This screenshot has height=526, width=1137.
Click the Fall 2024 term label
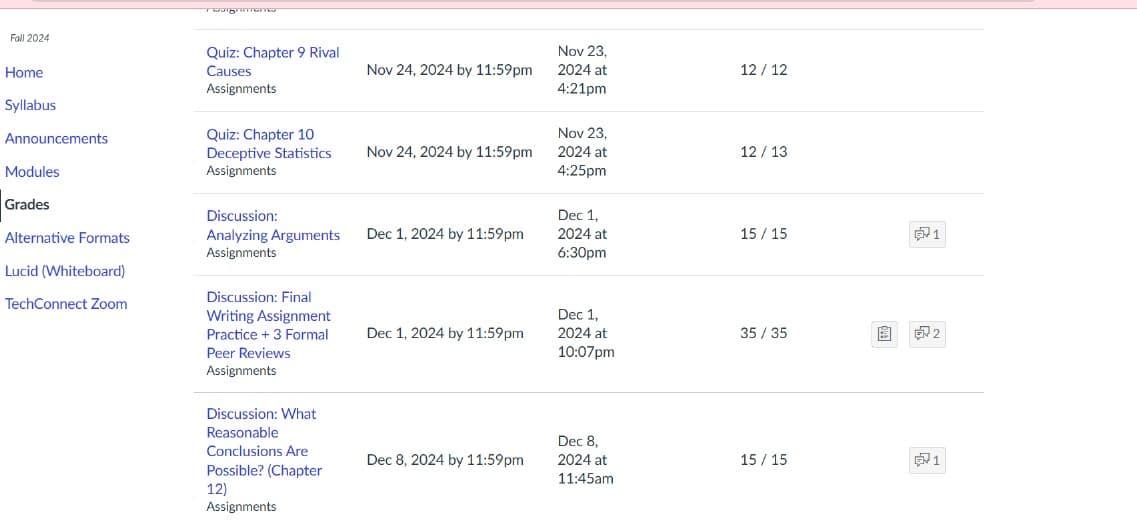click(x=30, y=38)
